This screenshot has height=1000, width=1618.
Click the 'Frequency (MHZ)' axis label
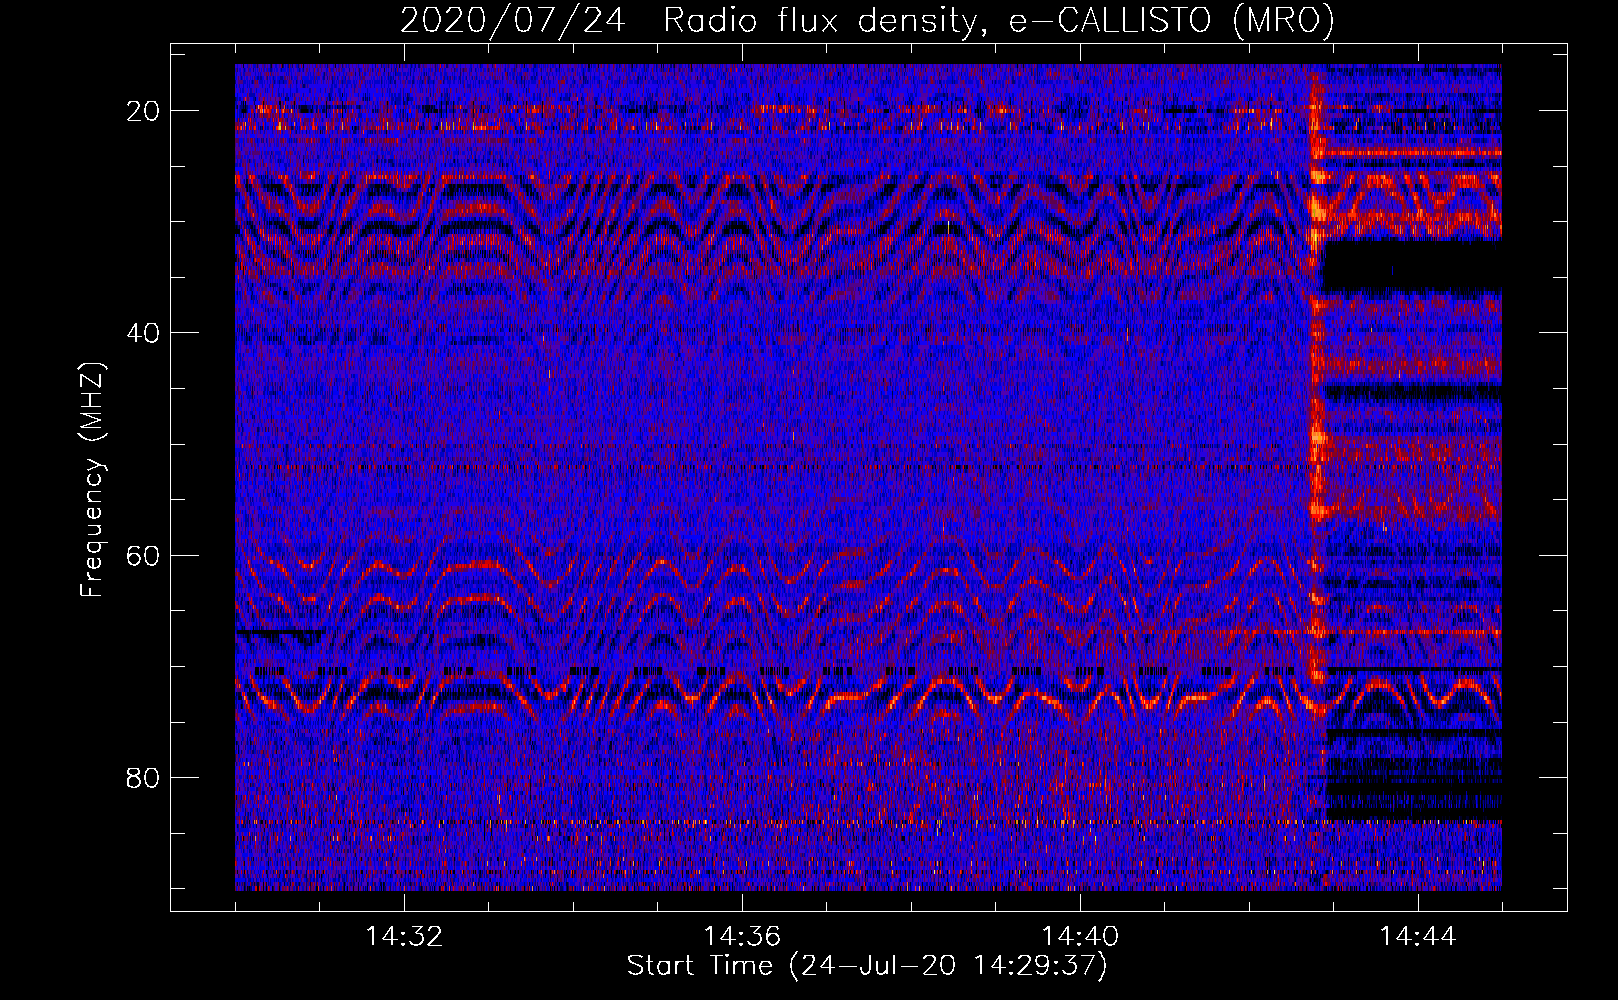(92, 480)
